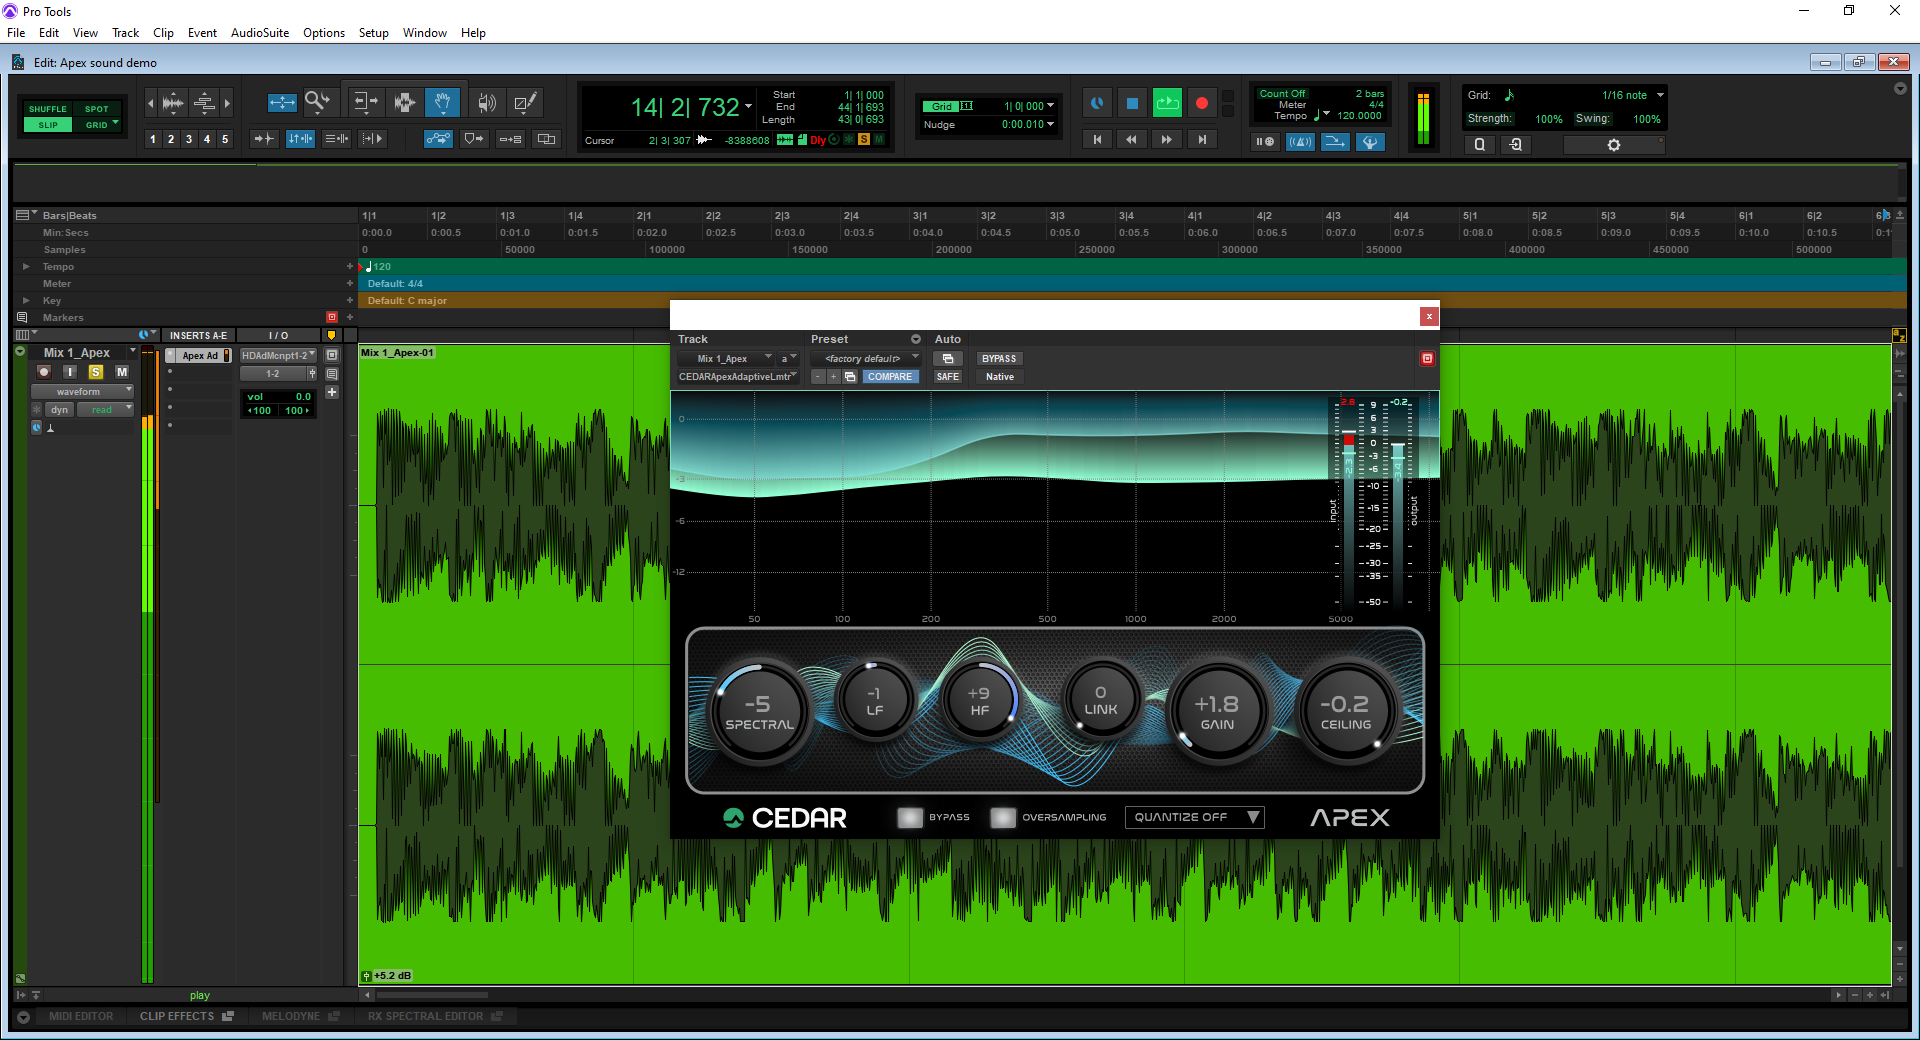Select Shuffle edit mode
Image resolution: width=1920 pixels, height=1040 pixels.
(x=47, y=109)
